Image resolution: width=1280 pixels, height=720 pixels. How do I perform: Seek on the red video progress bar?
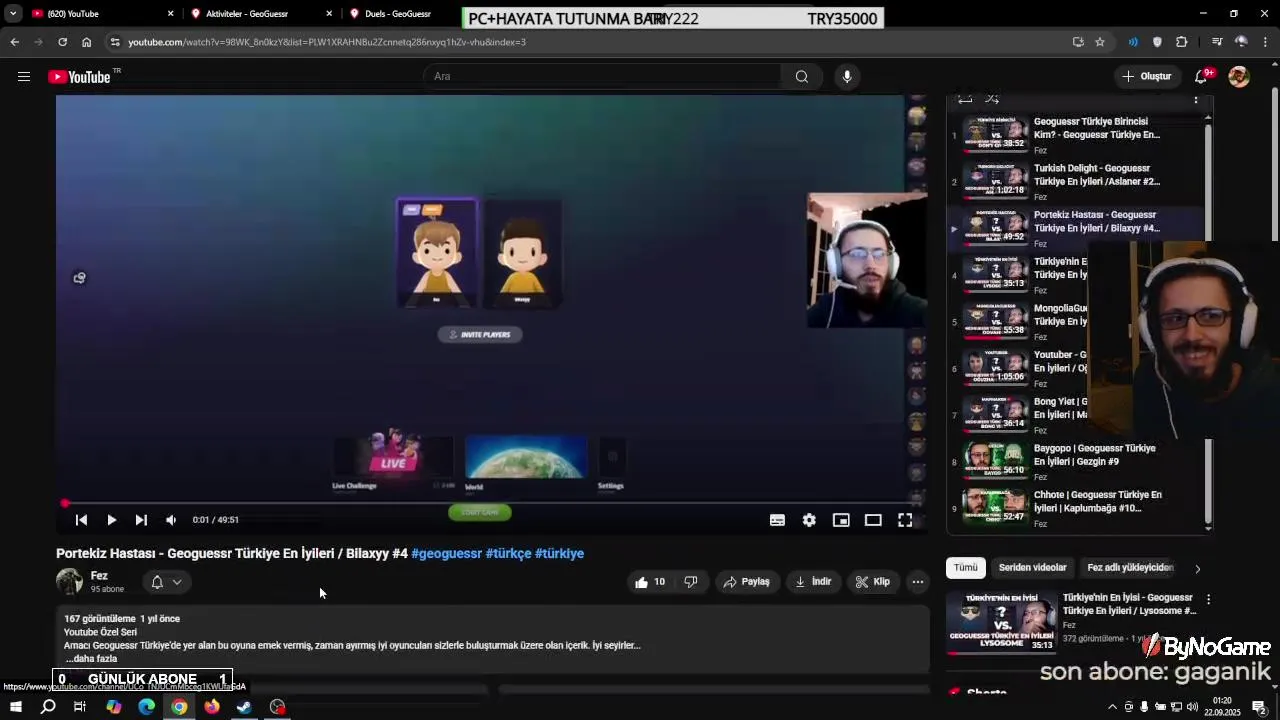tap(492, 503)
